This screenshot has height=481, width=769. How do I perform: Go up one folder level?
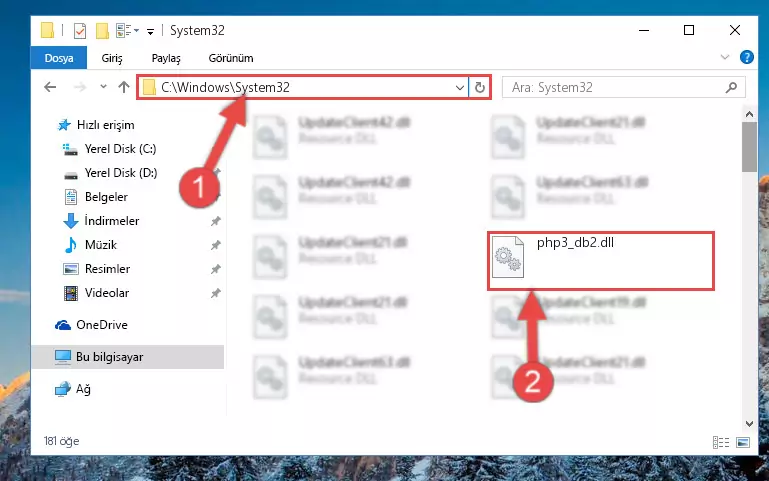(x=124, y=87)
